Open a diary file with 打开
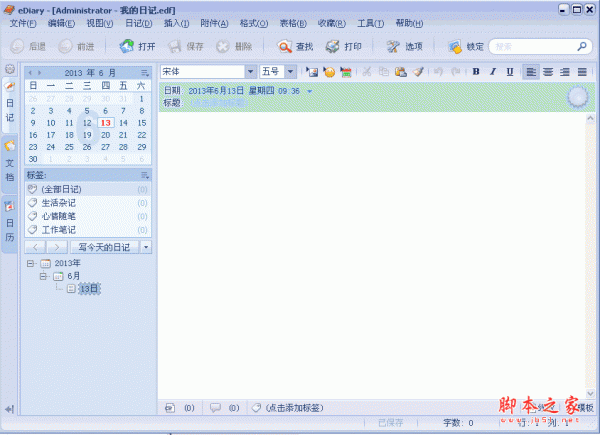Image resolution: width=600 pixels, height=435 pixels. point(137,47)
